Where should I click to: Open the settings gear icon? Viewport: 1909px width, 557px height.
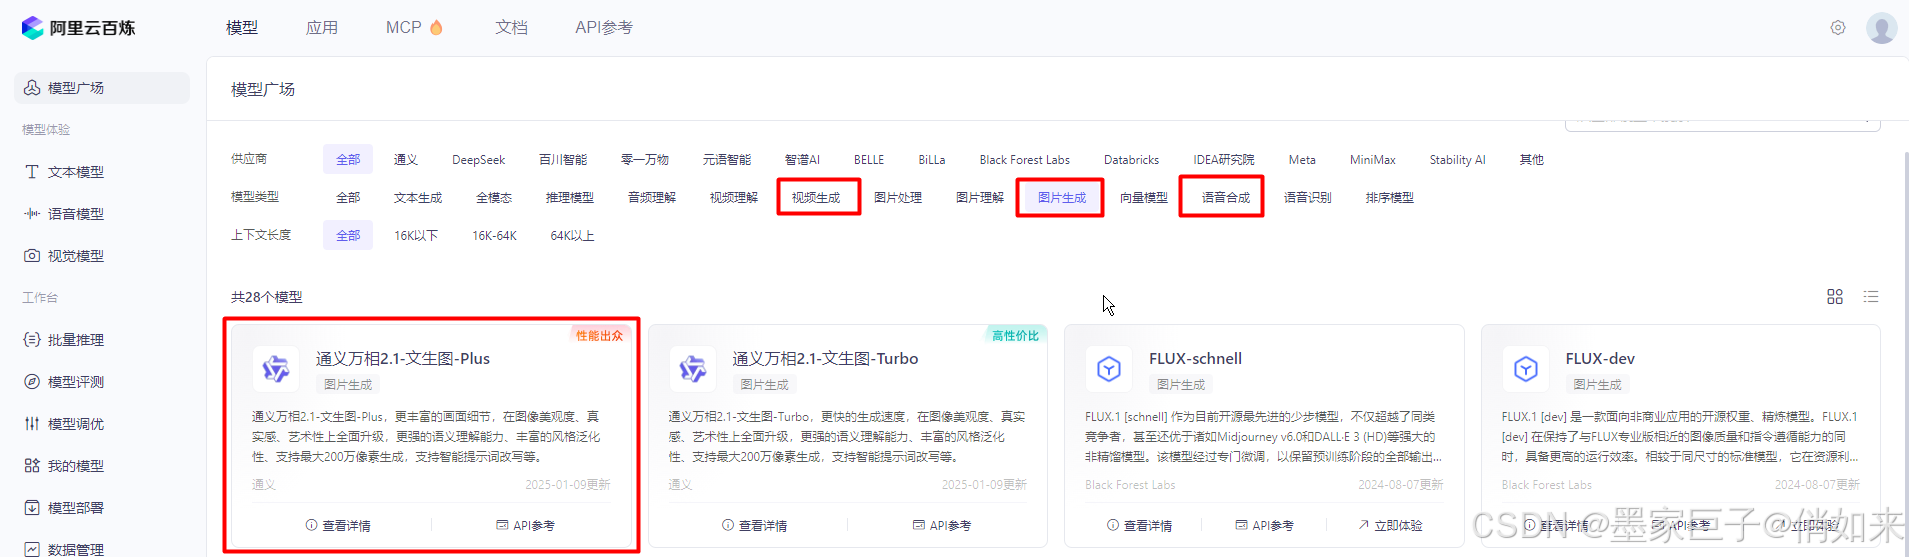point(1838,28)
